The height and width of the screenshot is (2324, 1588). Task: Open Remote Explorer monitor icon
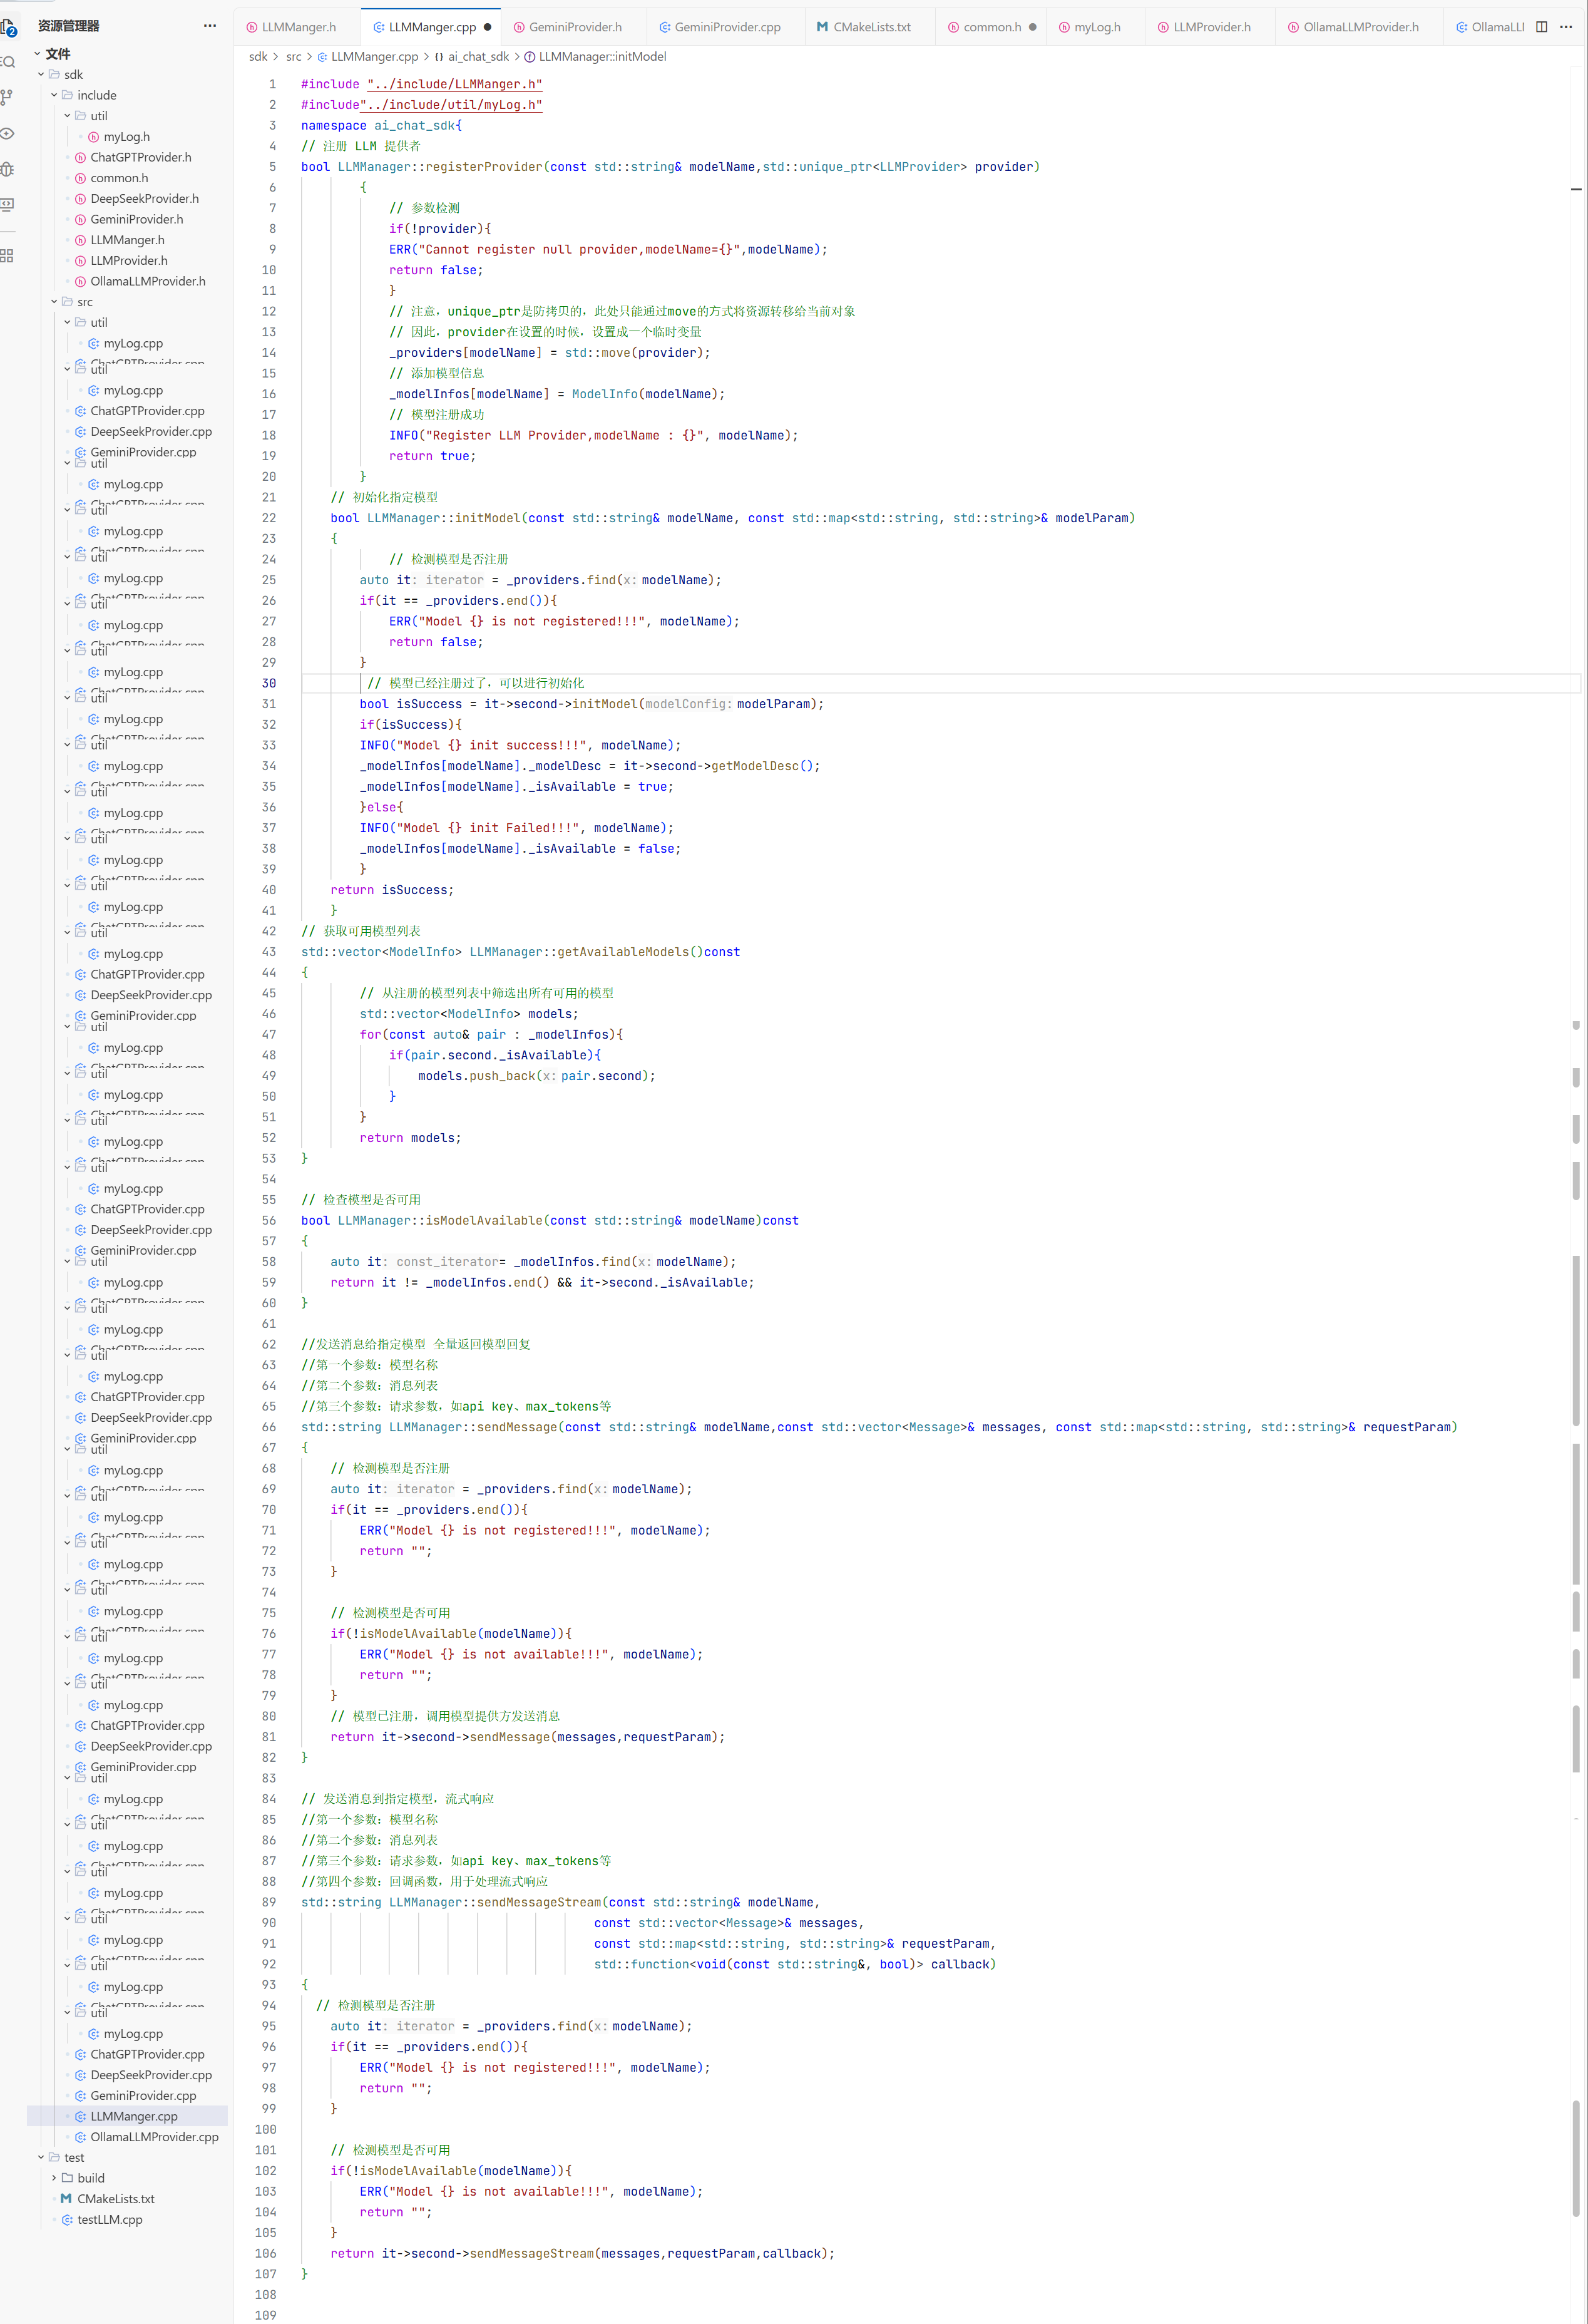(7, 204)
